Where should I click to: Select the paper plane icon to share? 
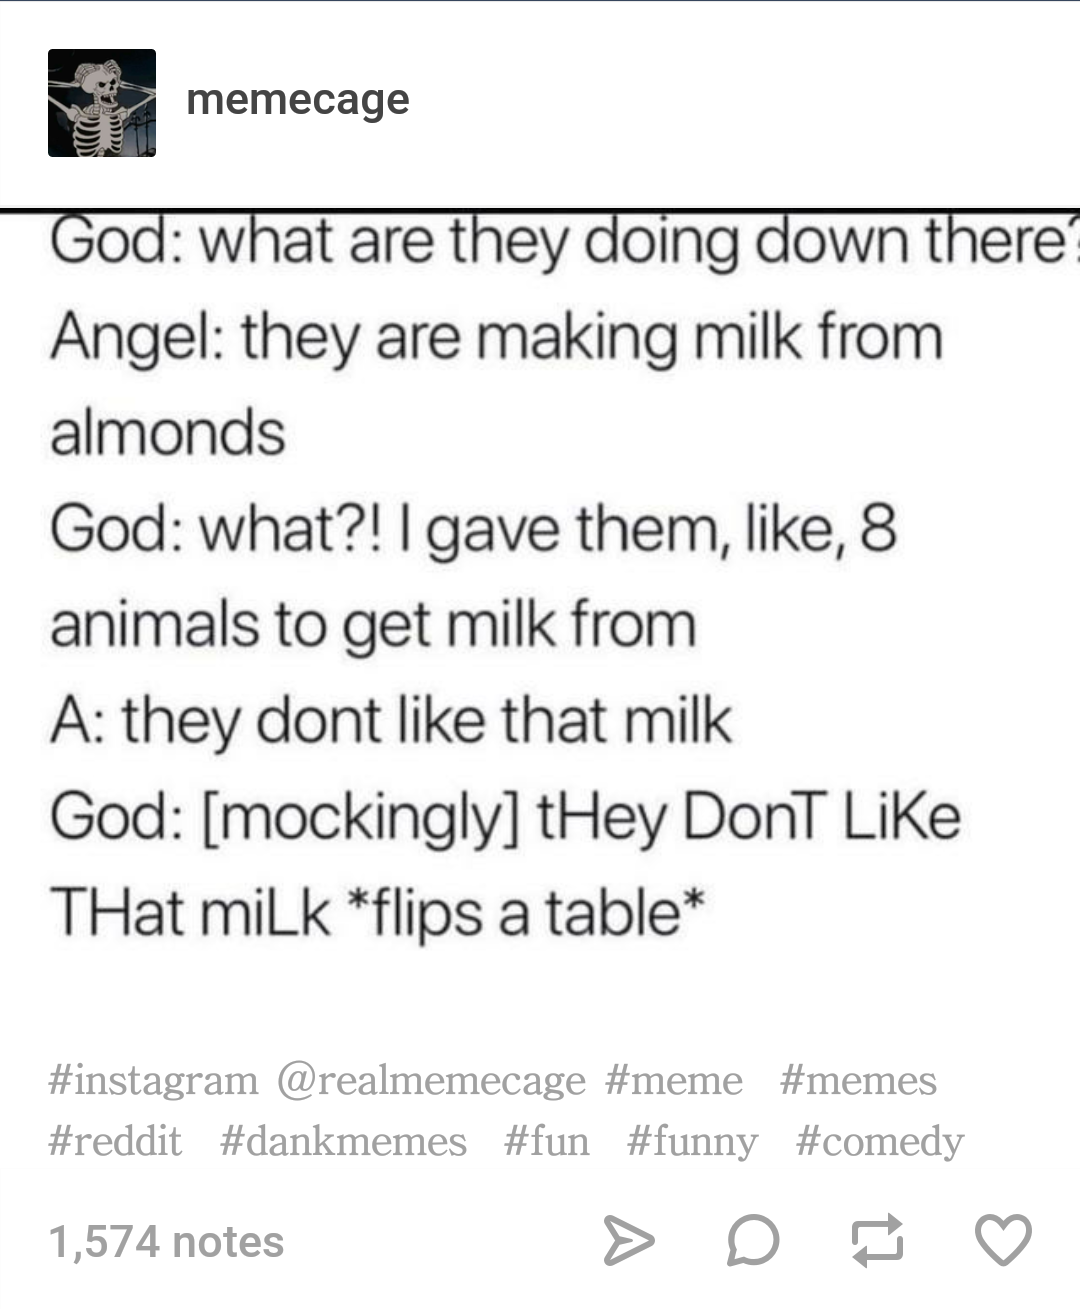(x=630, y=1237)
